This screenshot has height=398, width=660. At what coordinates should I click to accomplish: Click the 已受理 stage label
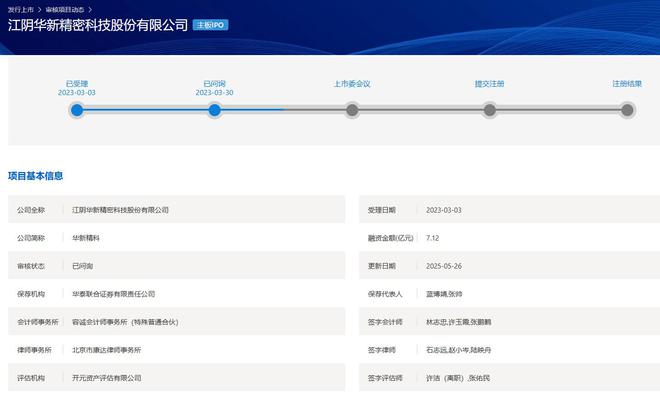tap(77, 84)
